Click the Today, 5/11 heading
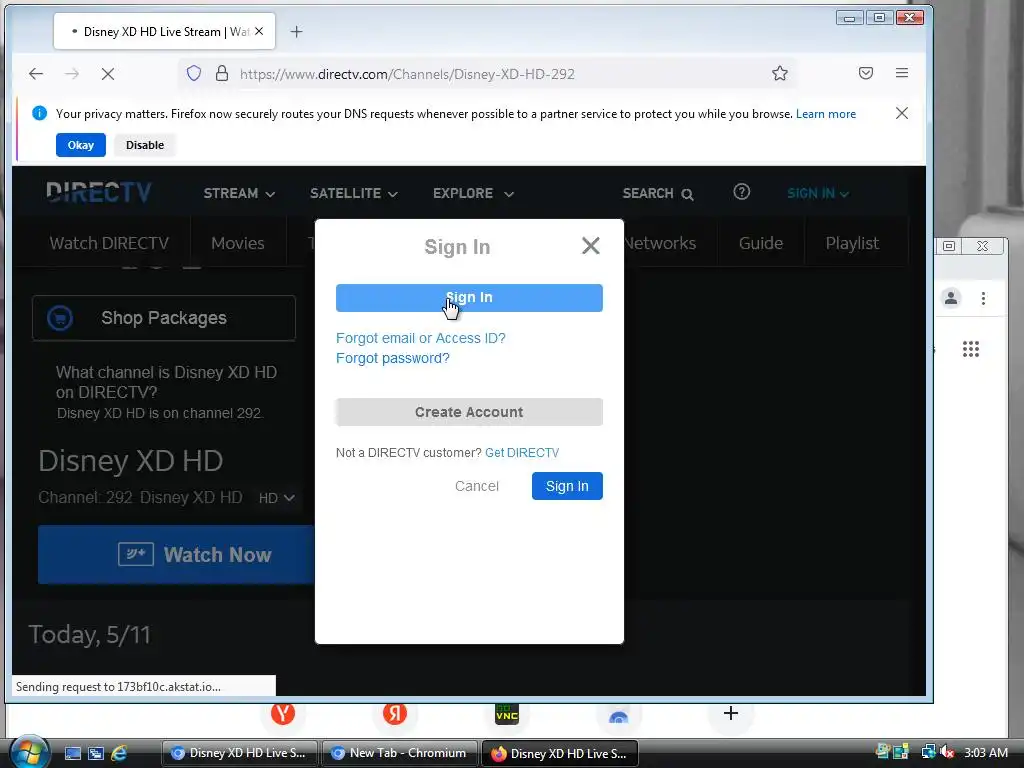This screenshot has height=768, width=1024. coord(89,635)
